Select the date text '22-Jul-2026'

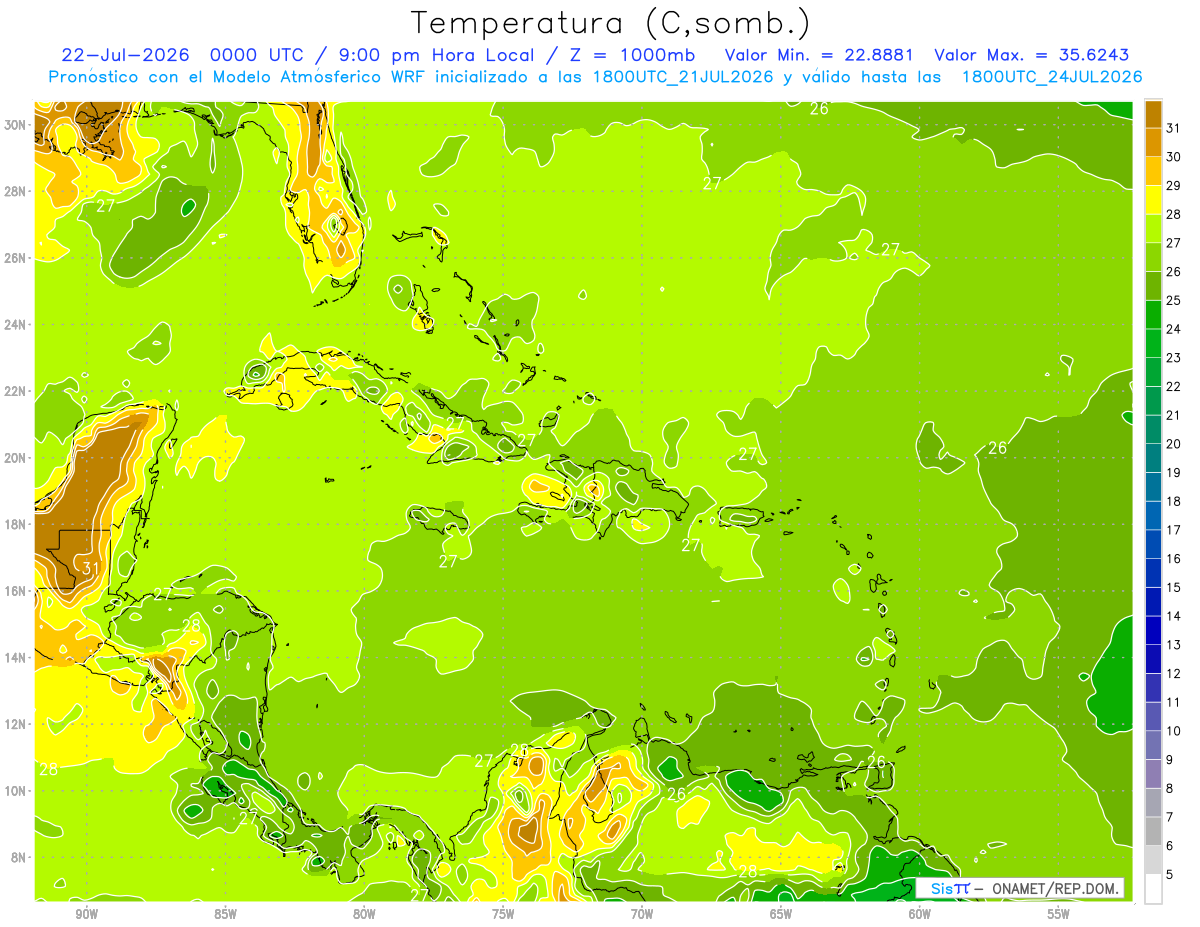[126, 55]
